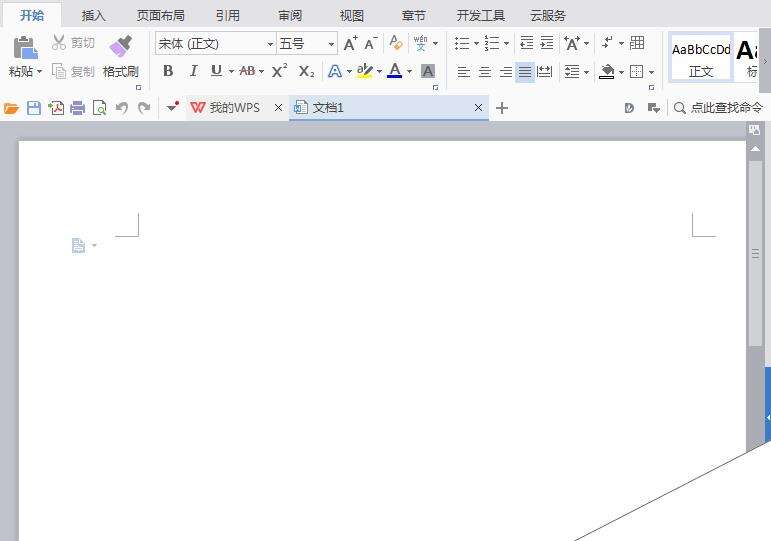The image size is (771, 541).
Task: Toggle Underline formatting
Action: [x=216, y=71]
